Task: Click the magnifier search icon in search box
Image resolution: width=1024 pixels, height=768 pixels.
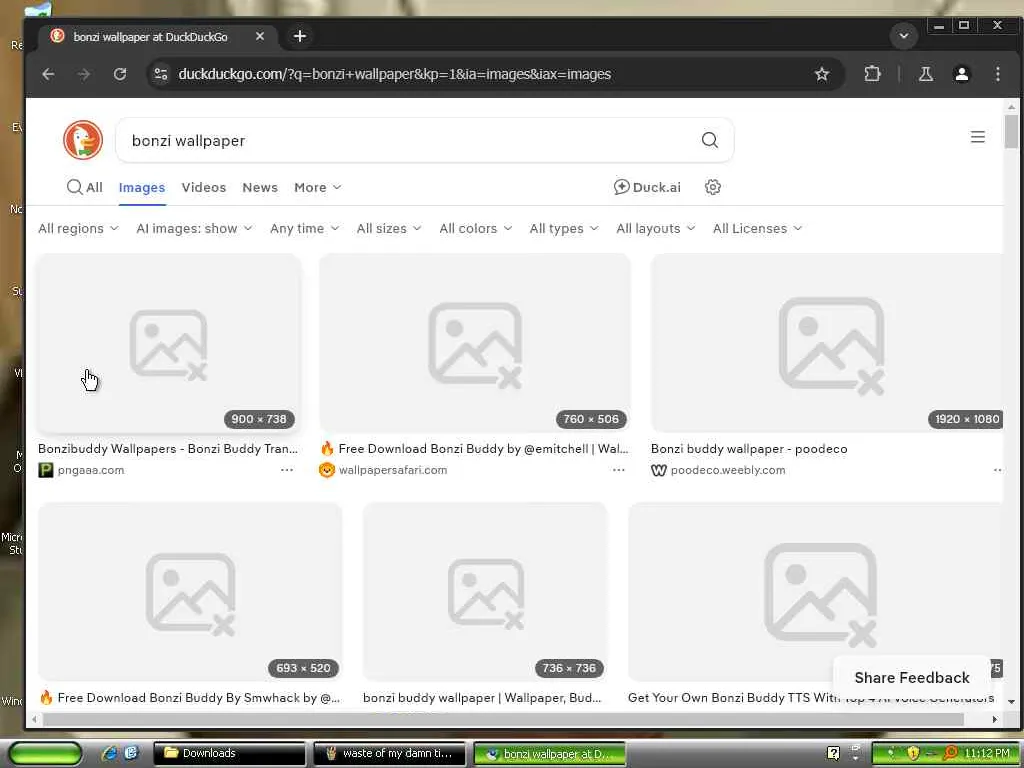Action: click(710, 140)
